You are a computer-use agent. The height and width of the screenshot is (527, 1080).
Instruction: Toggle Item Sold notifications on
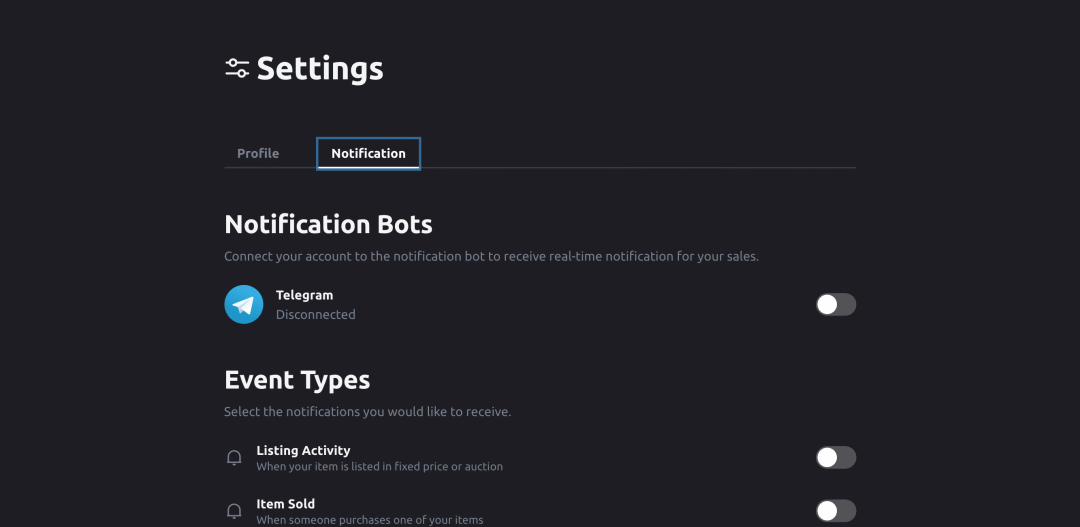tap(835, 511)
